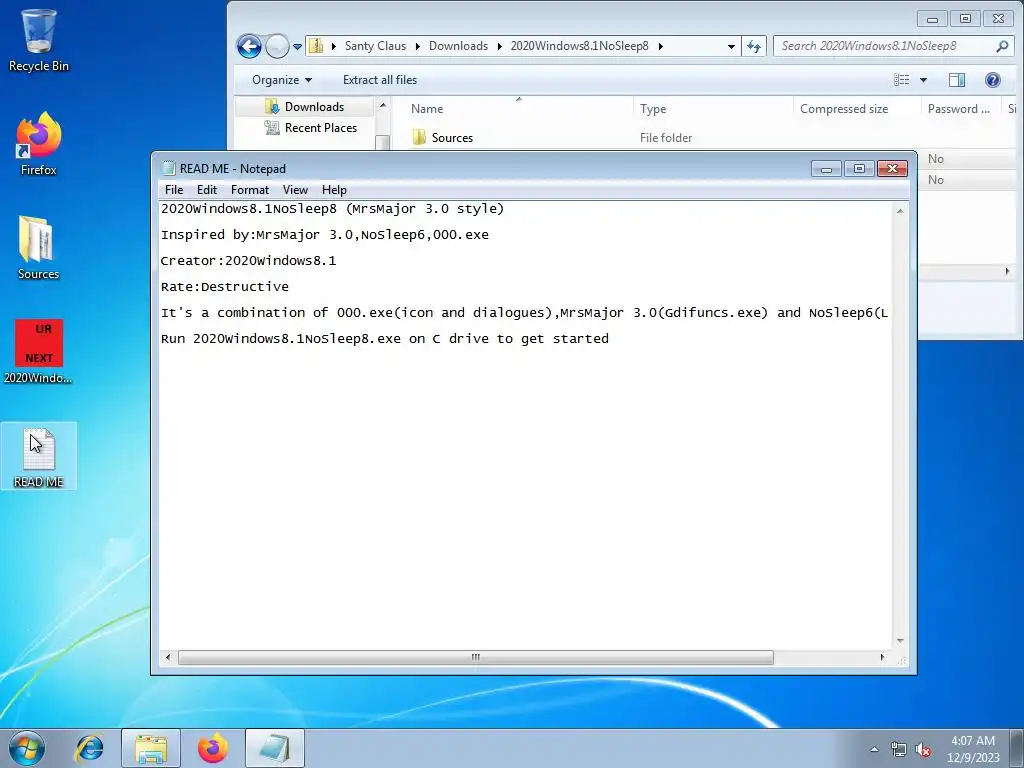Click Notepad's scroll right arrow
The height and width of the screenshot is (768, 1024).
pos(882,657)
